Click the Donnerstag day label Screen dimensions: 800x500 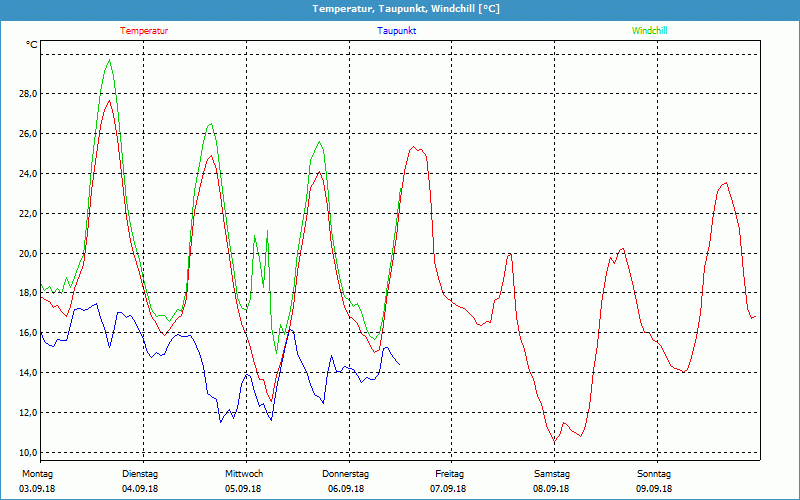click(345, 474)
